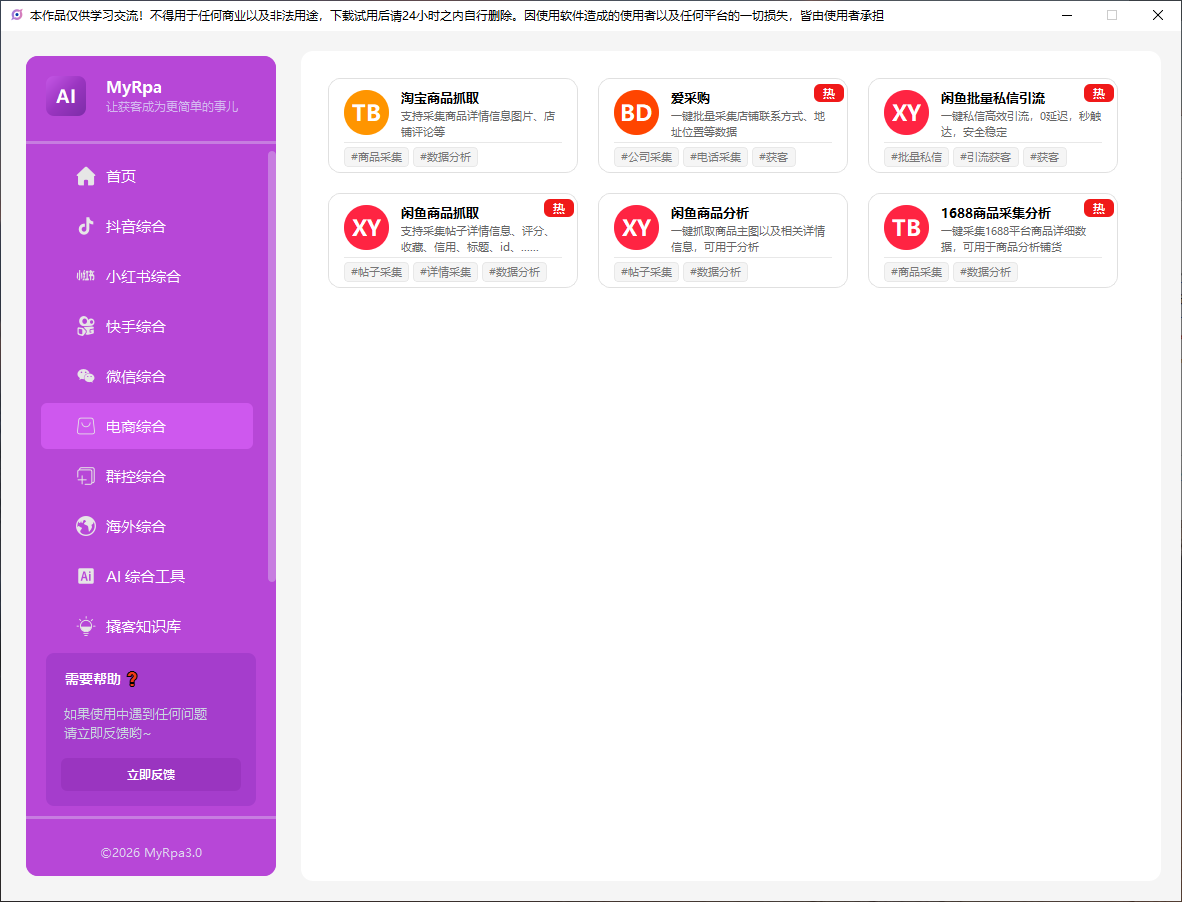This screenshot has height=902, width=1182.
Task: Click #商品采集 tag on 1688商品采集分析 card
Action: coord(916,272)
